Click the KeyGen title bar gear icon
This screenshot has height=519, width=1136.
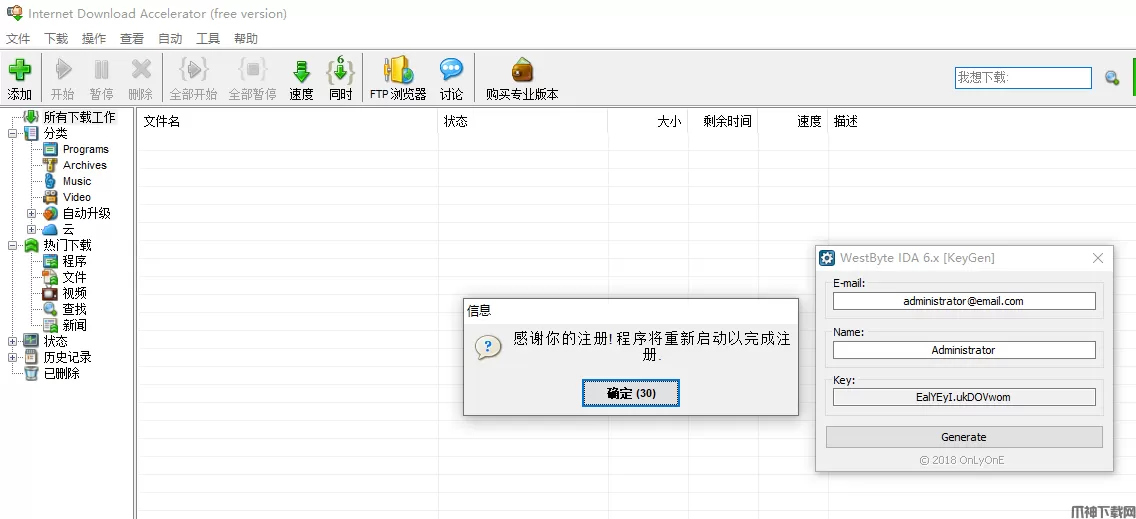(x=827, y=258)
